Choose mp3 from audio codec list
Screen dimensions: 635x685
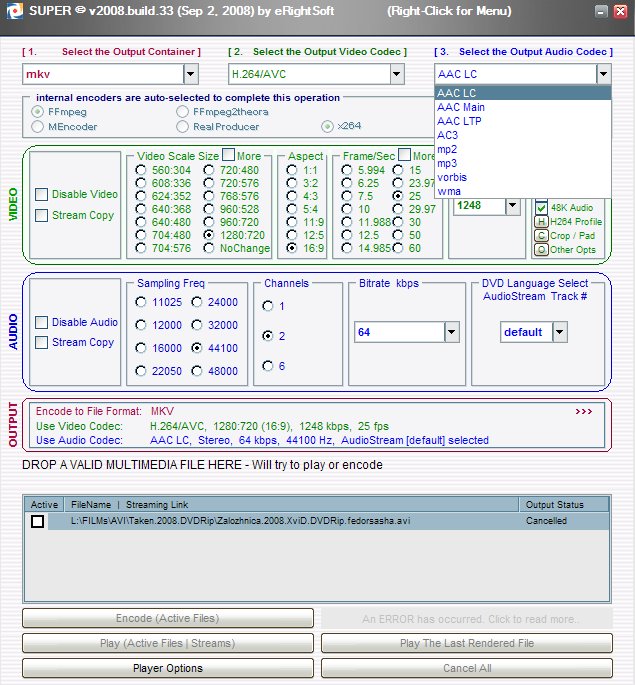coord(523,163)
